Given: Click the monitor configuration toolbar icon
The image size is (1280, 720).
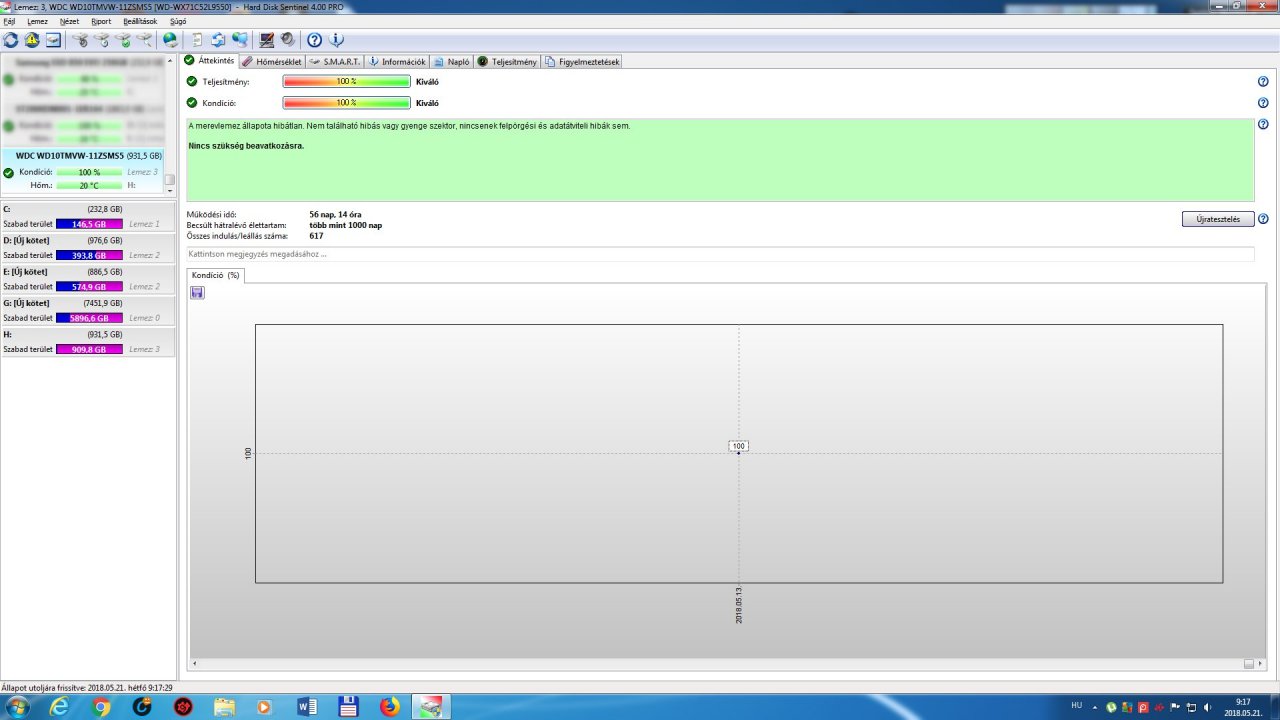Looking at the screenshot, I should point(266,40).
